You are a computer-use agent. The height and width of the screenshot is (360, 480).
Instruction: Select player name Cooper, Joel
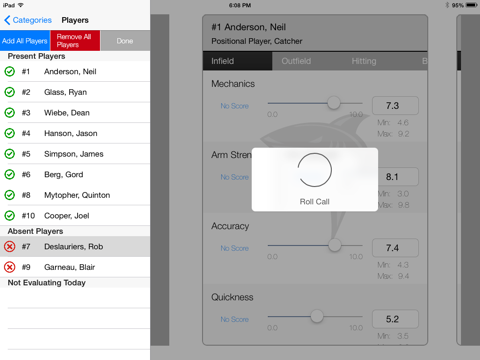point(67,216)
